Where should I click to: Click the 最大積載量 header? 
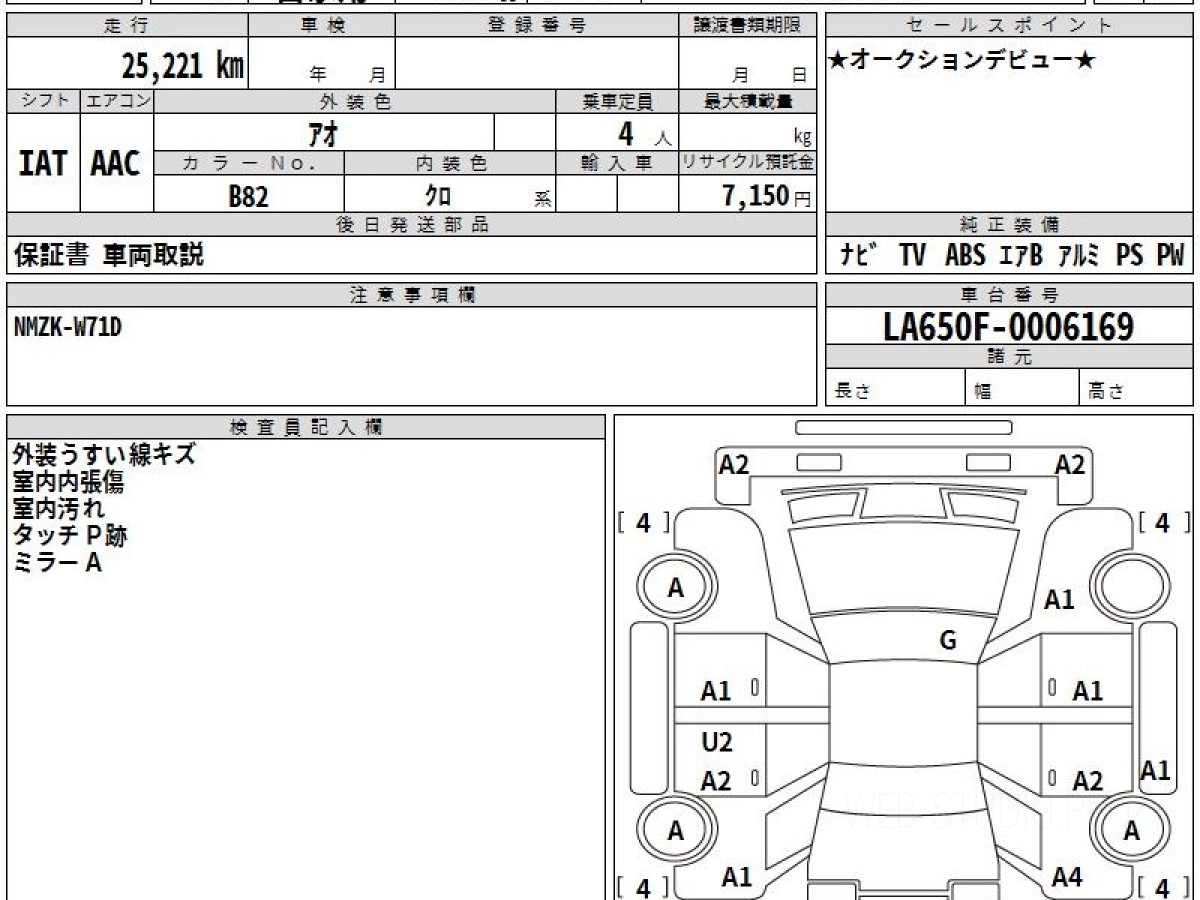pos(747,101)
